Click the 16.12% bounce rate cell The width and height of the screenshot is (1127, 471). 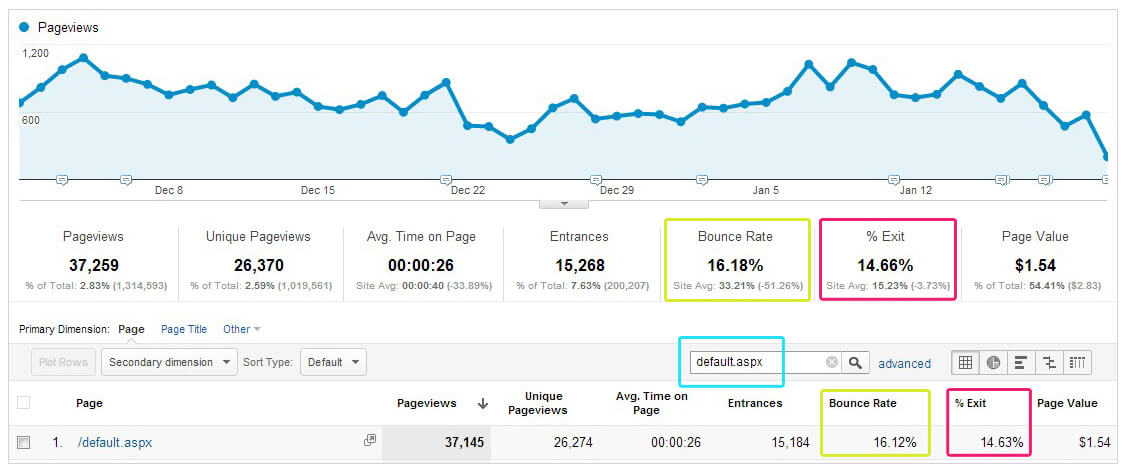895,443
